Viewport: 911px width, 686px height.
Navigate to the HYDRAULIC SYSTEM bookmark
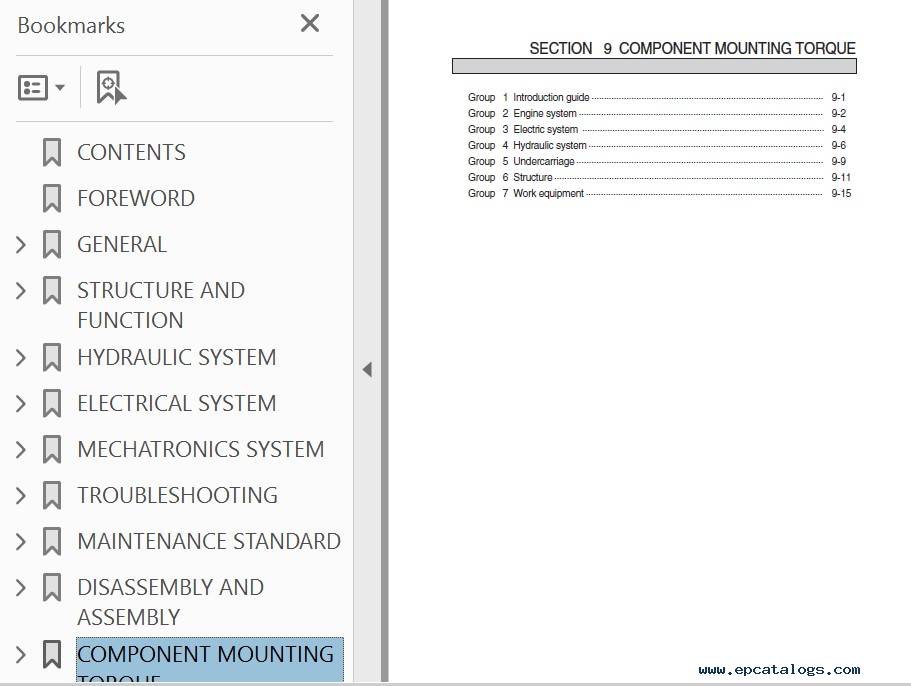coord(177,357)
